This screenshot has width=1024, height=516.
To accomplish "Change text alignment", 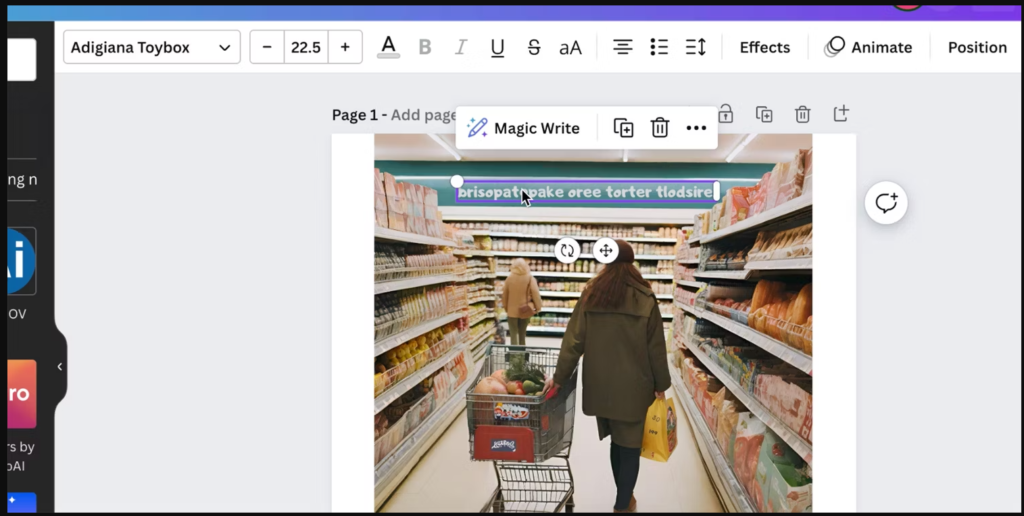I will tap(622, 47).
